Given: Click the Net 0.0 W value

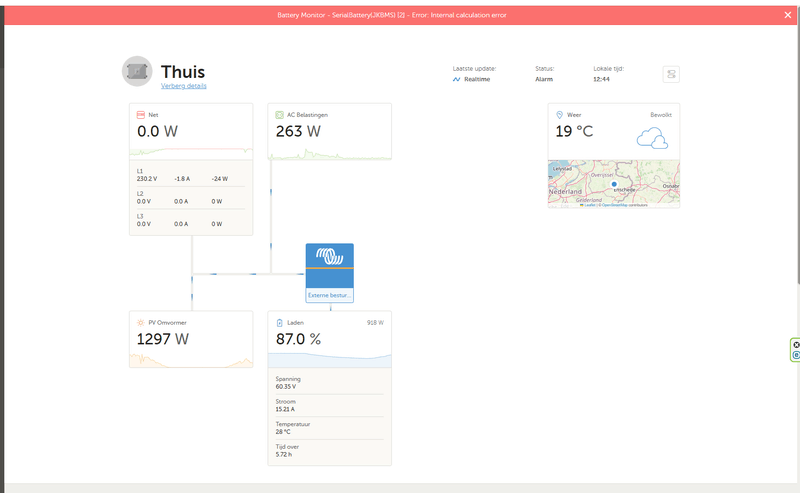Looking at the screenshot, I should (158, 132).
